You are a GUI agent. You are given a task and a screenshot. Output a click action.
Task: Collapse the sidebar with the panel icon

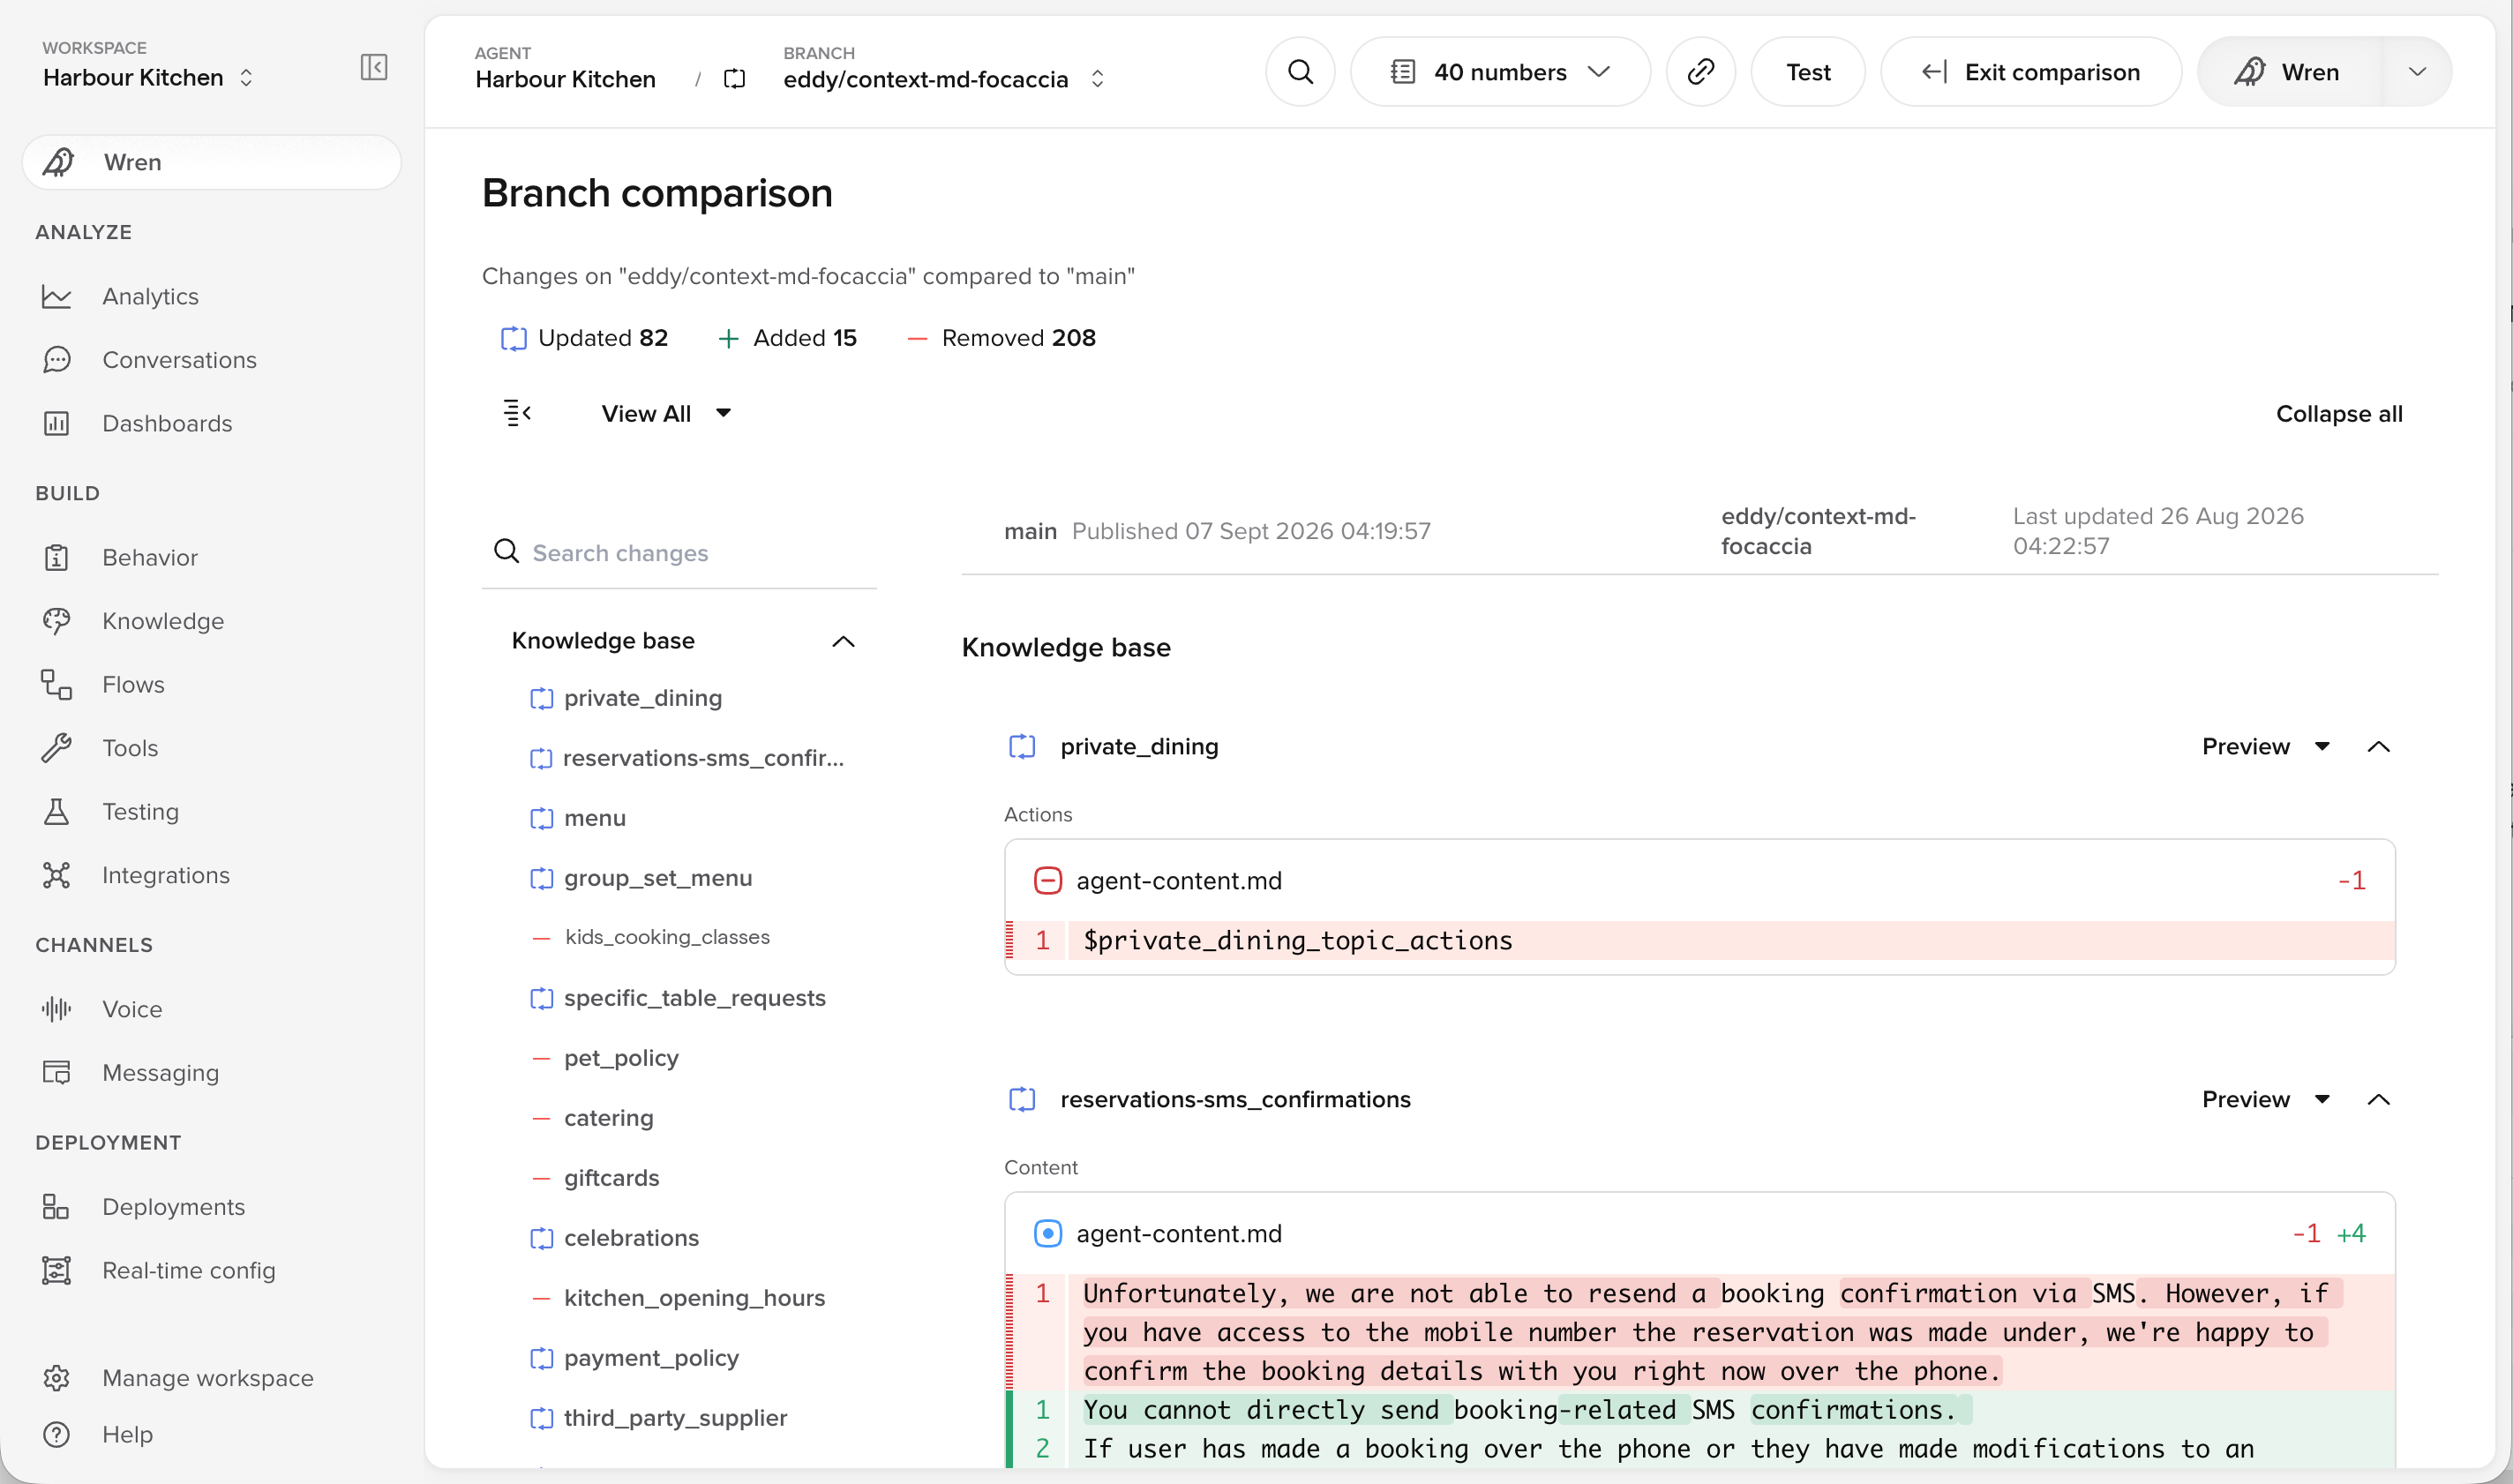pyautogui.click(x=373, y=67)
